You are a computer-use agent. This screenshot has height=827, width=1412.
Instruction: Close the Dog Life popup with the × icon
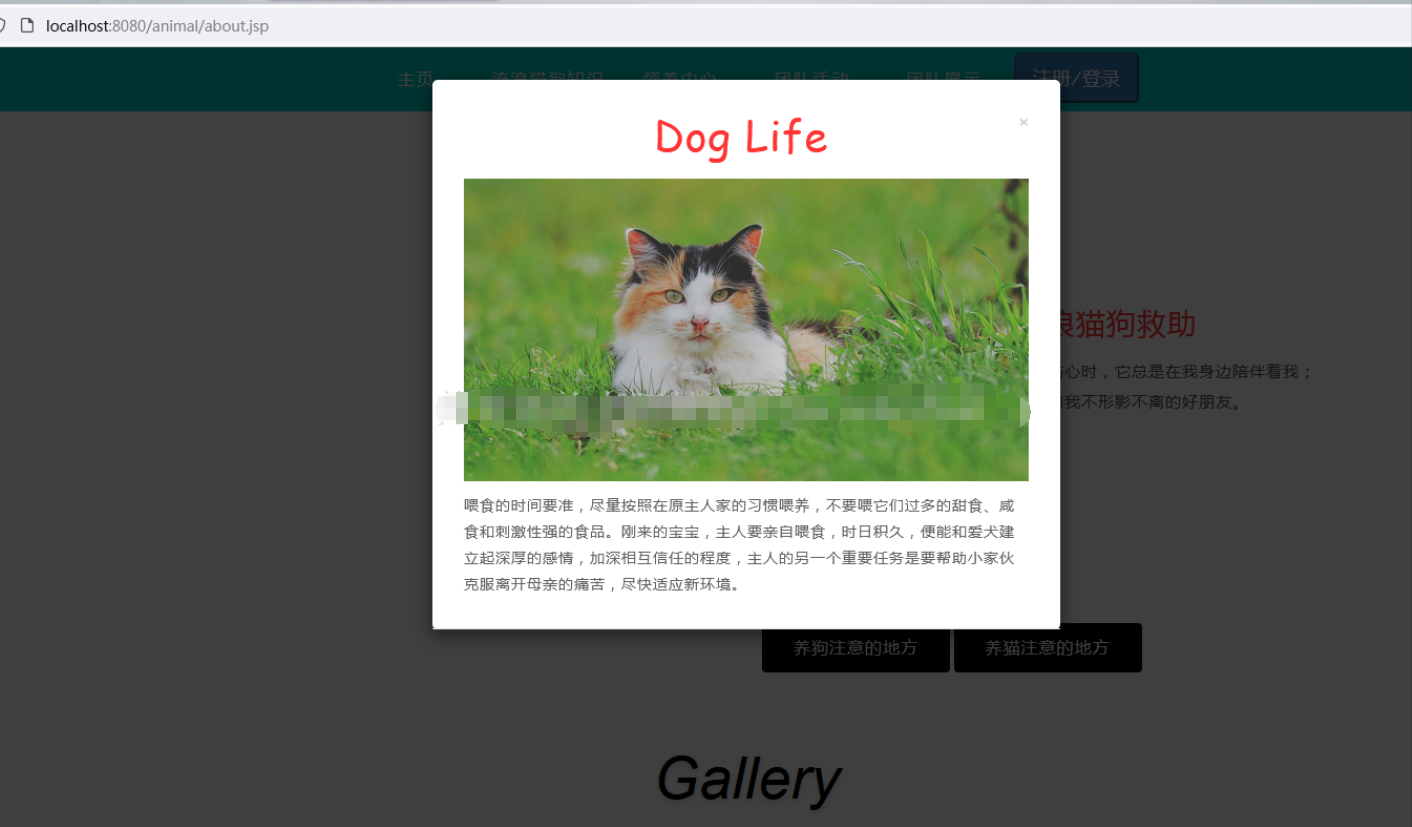tap(1023, 123)
